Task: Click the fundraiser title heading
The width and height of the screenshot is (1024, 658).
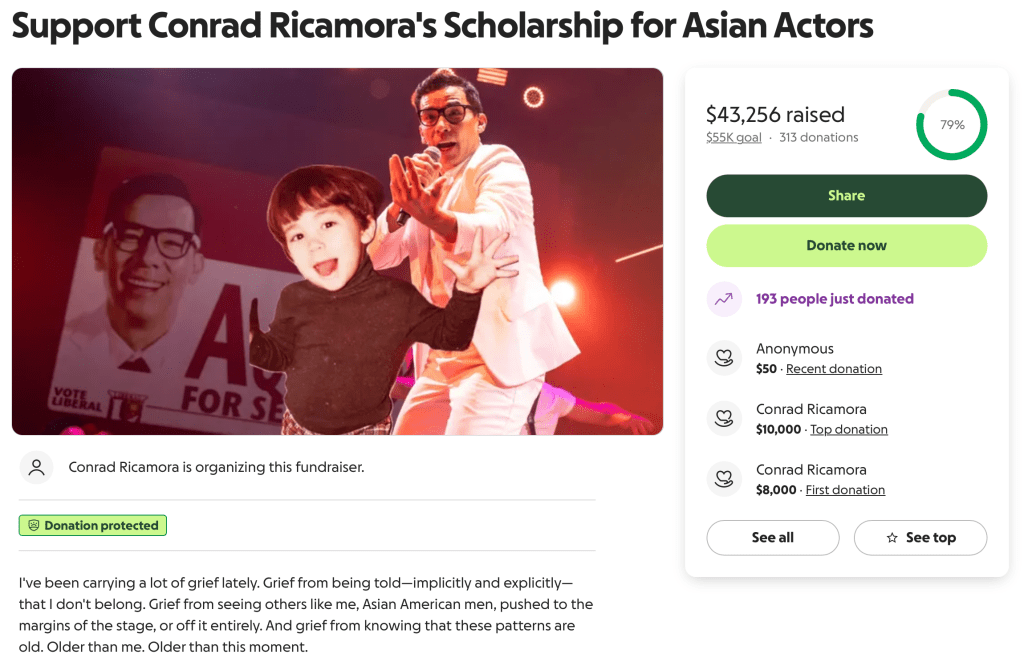Action: click(443, 26)
